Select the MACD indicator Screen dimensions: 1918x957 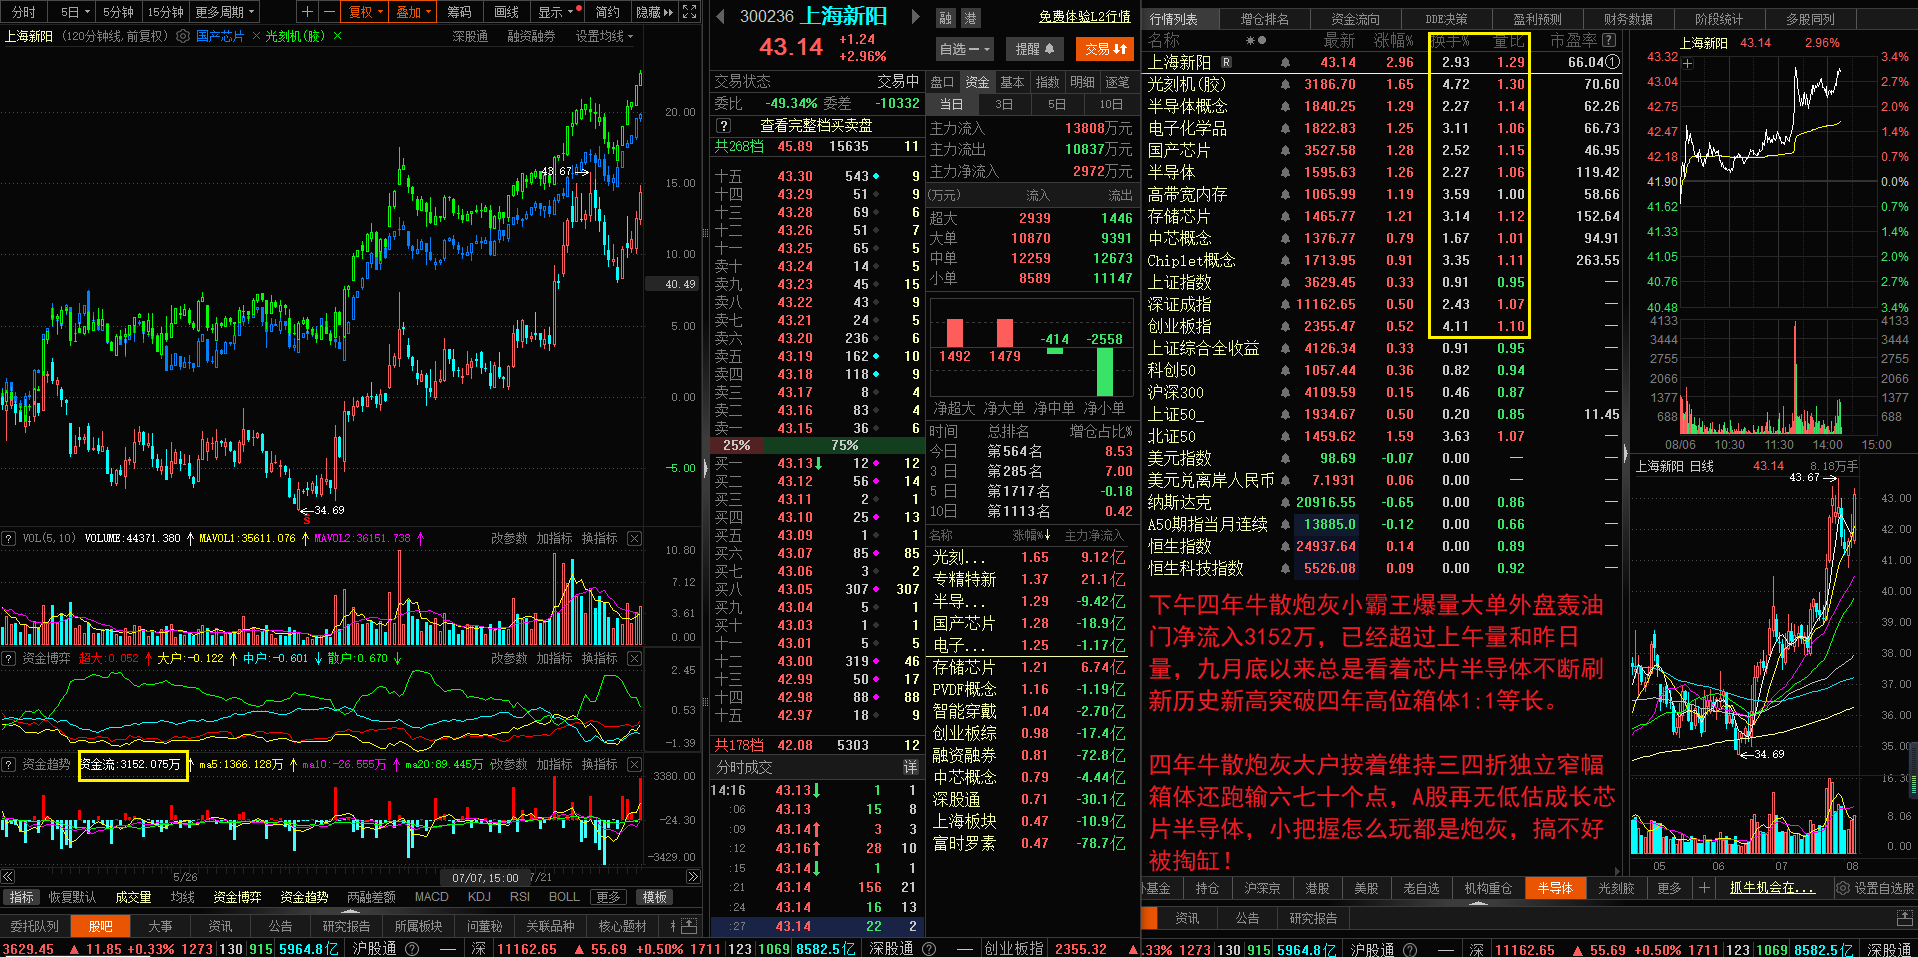click(x=431, y=897)
